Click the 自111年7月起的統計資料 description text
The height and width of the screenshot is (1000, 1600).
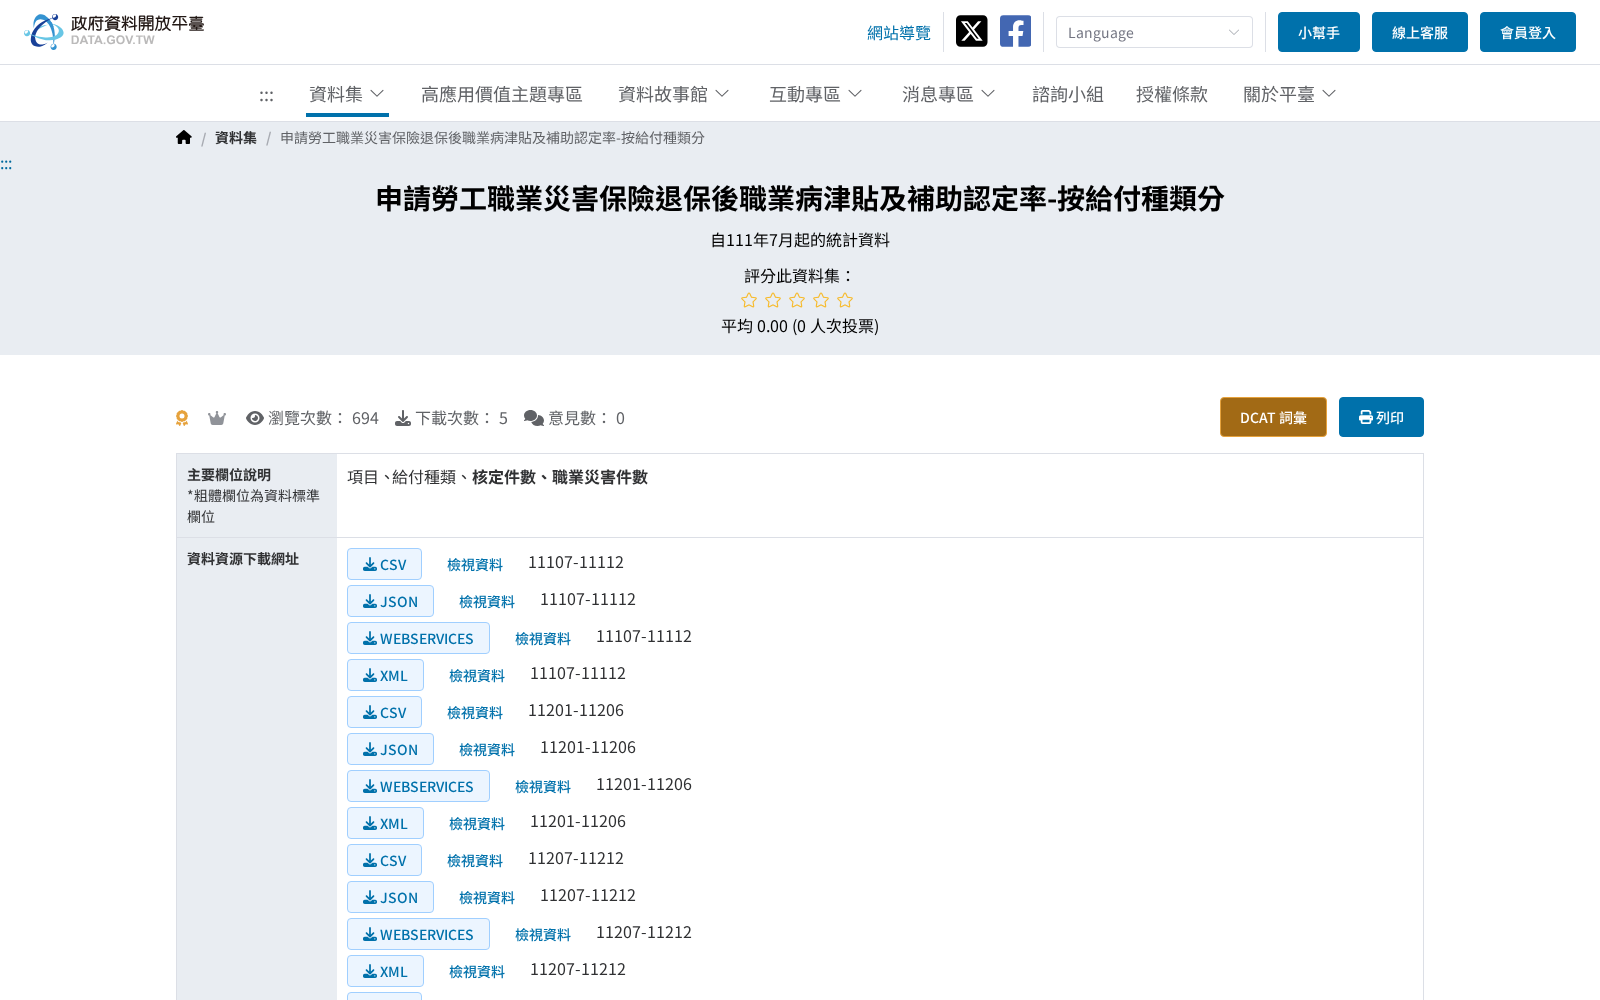(800, 240)
